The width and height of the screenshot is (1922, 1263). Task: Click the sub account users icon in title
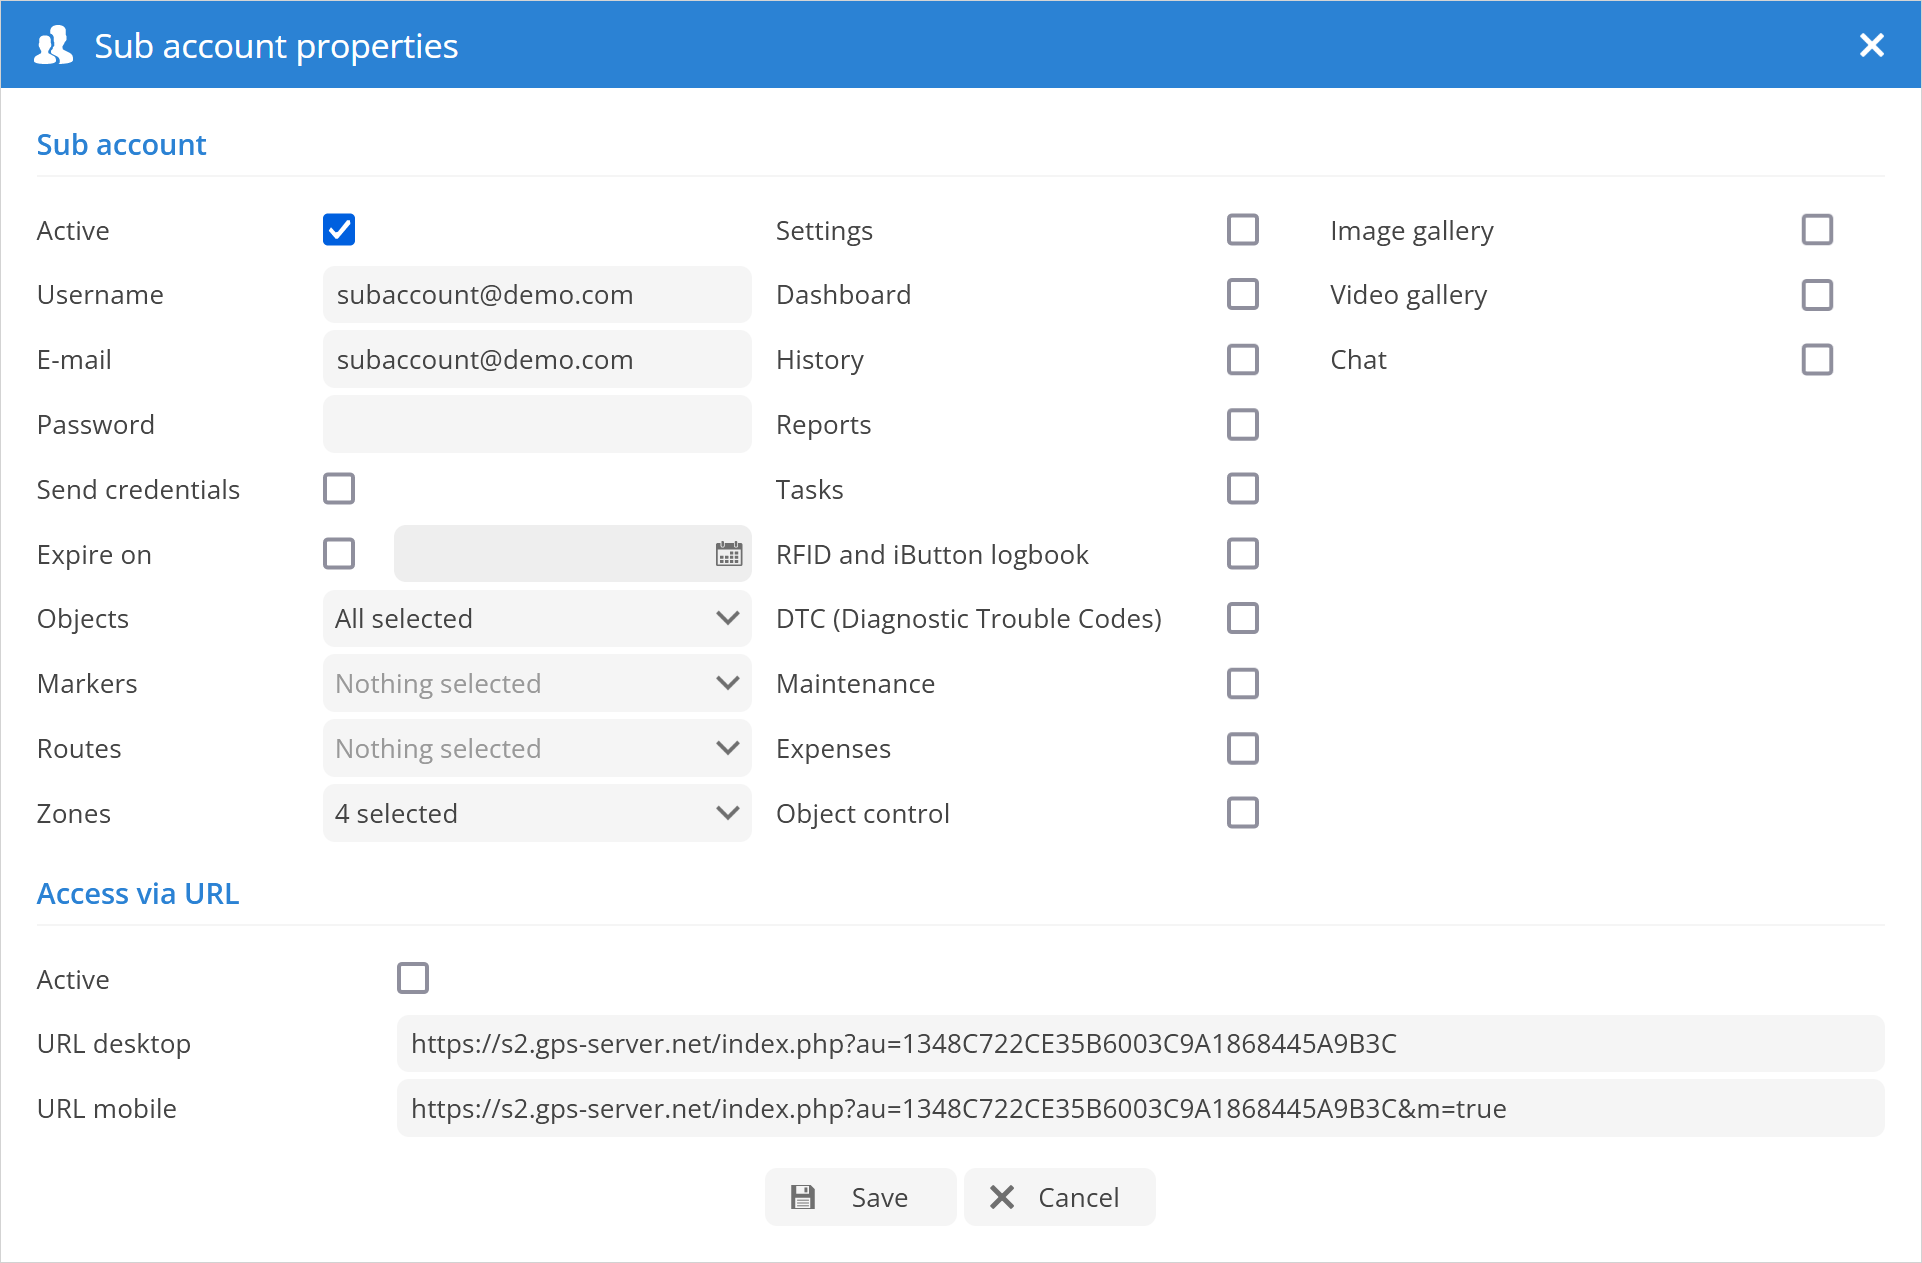54,46
